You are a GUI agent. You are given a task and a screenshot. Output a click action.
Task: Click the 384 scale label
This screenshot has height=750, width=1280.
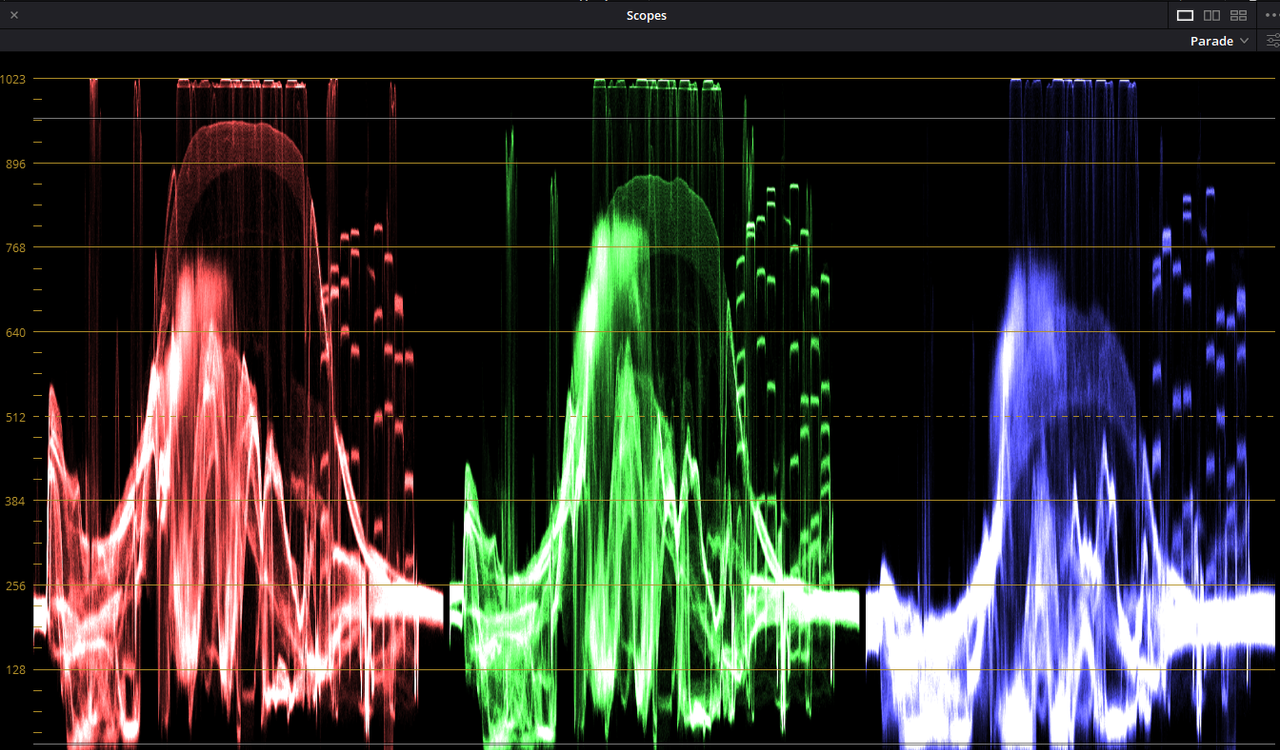(16, 501)
